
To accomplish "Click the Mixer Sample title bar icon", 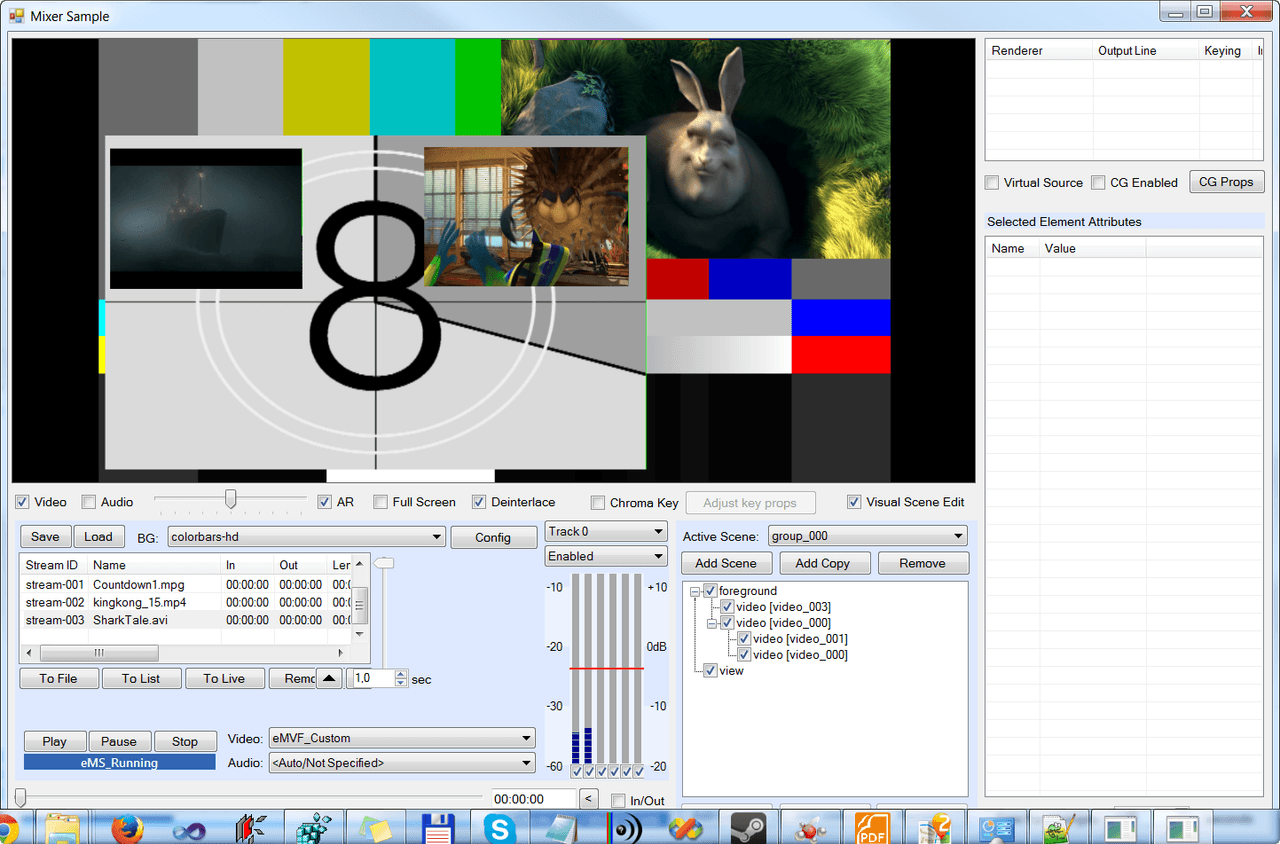I will 16,16.
